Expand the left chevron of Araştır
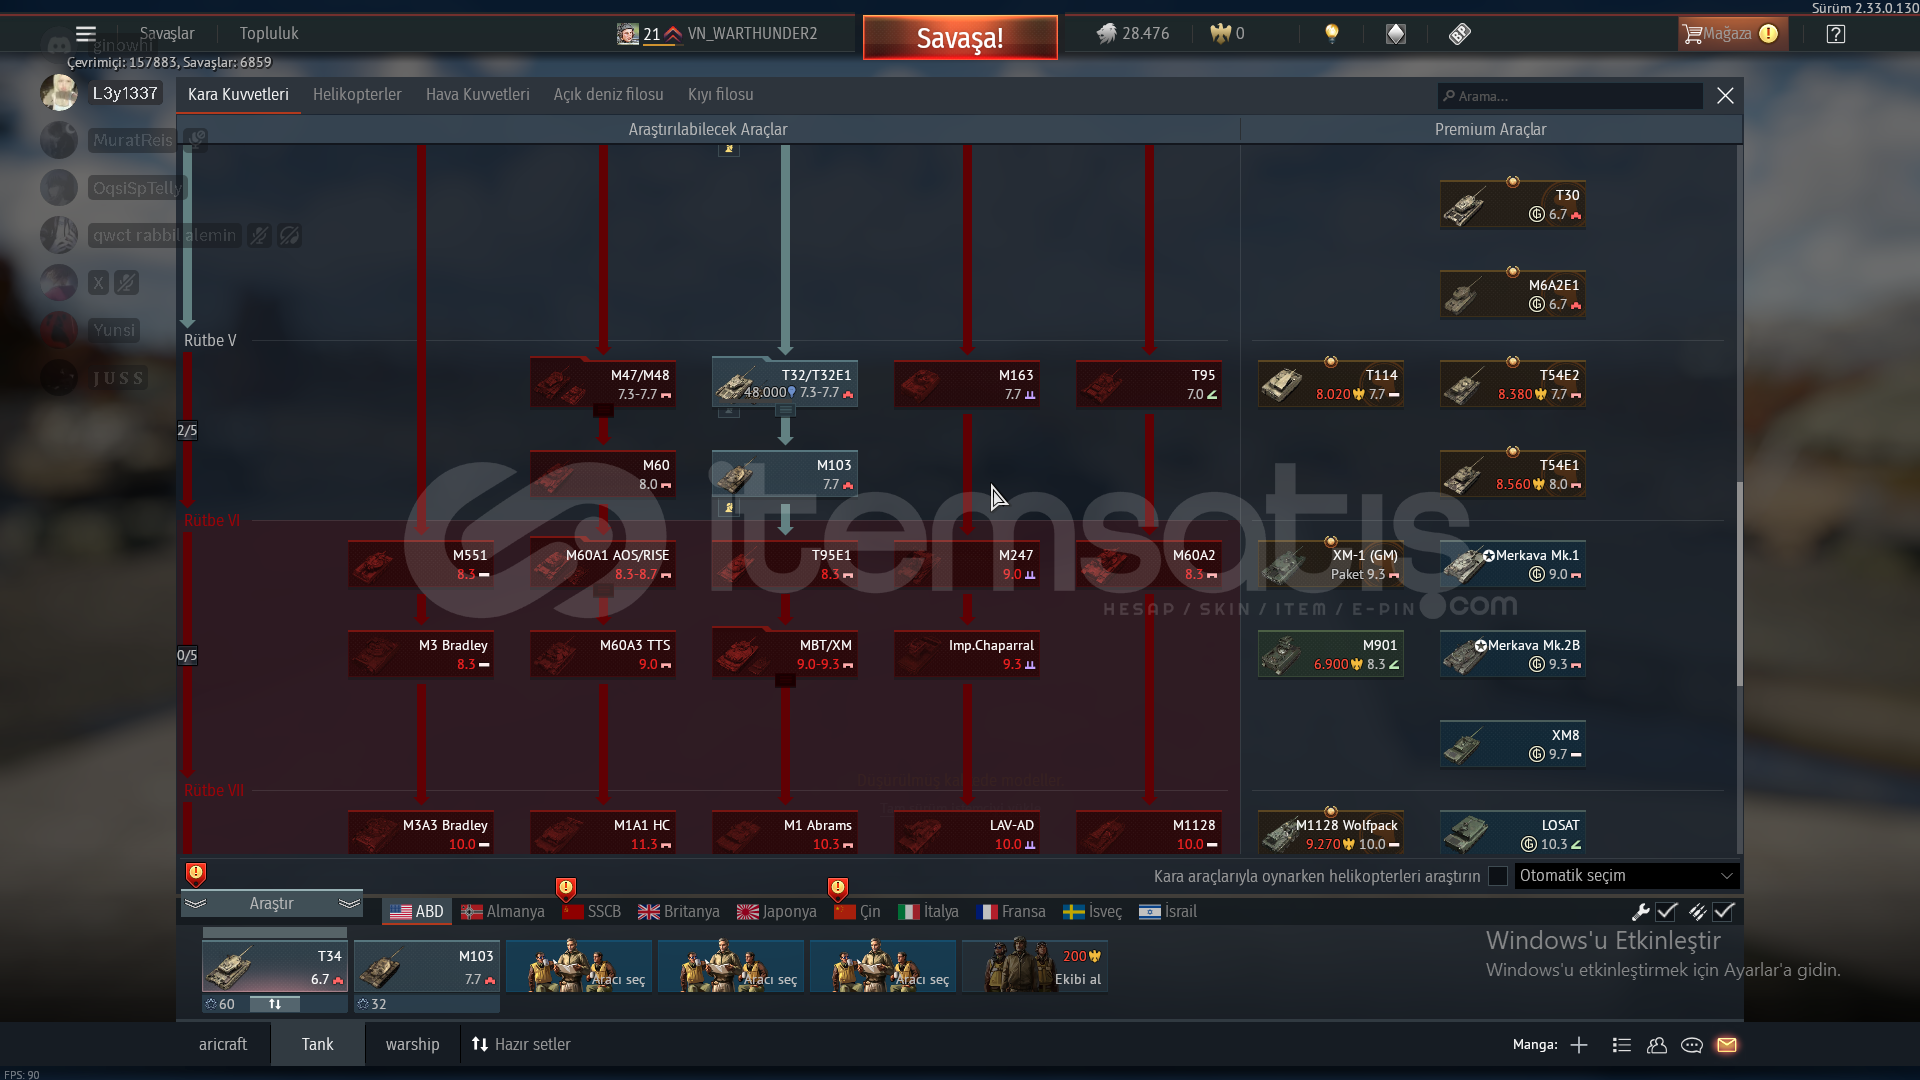 click(196, 904)
